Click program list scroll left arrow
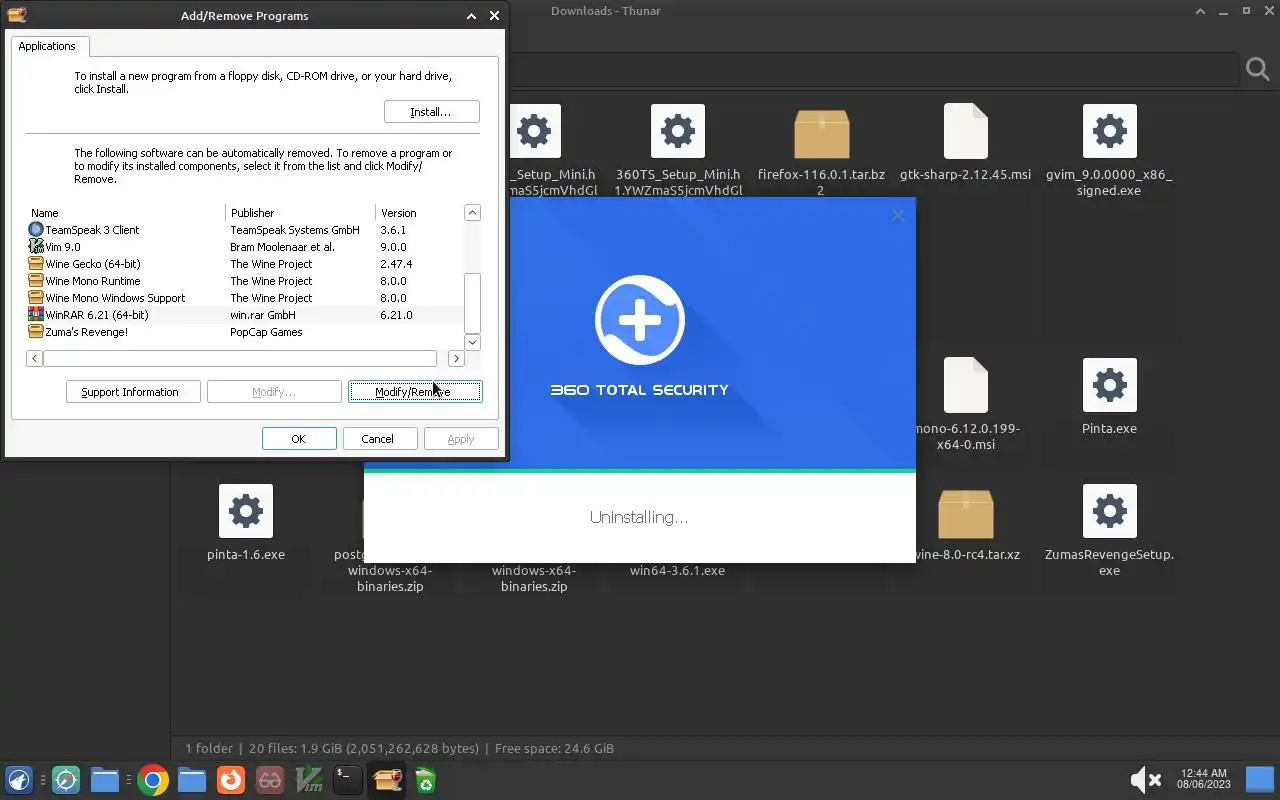 [35, 358]
